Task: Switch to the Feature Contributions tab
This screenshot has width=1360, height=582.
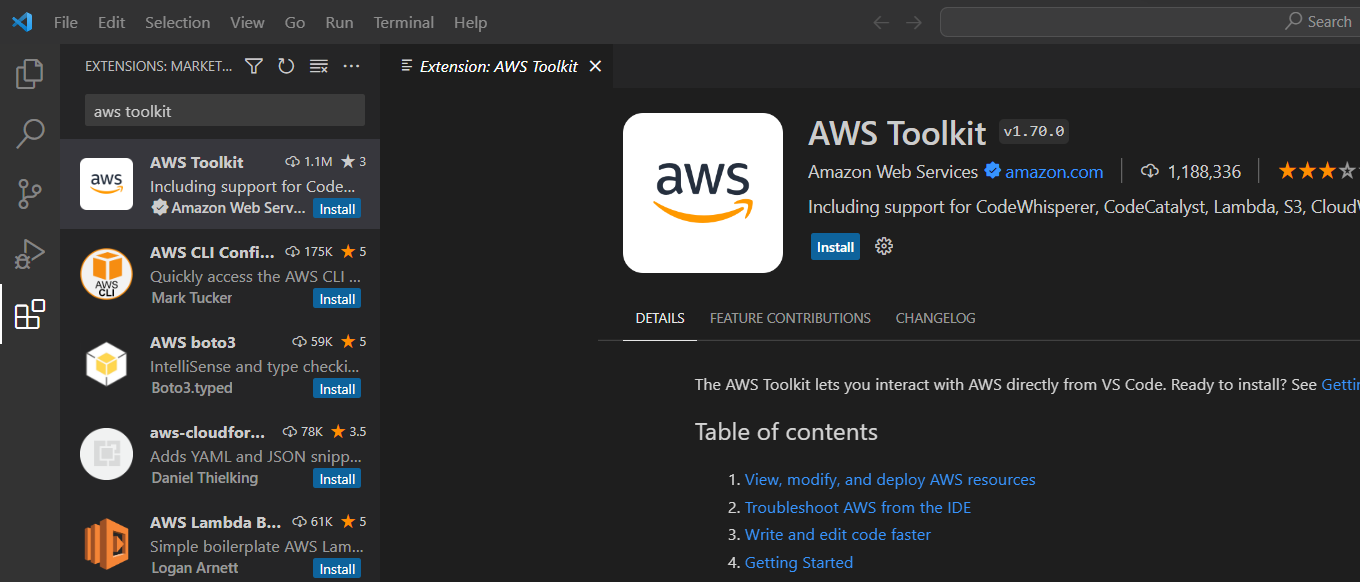Action: click(x=790, y=318)
